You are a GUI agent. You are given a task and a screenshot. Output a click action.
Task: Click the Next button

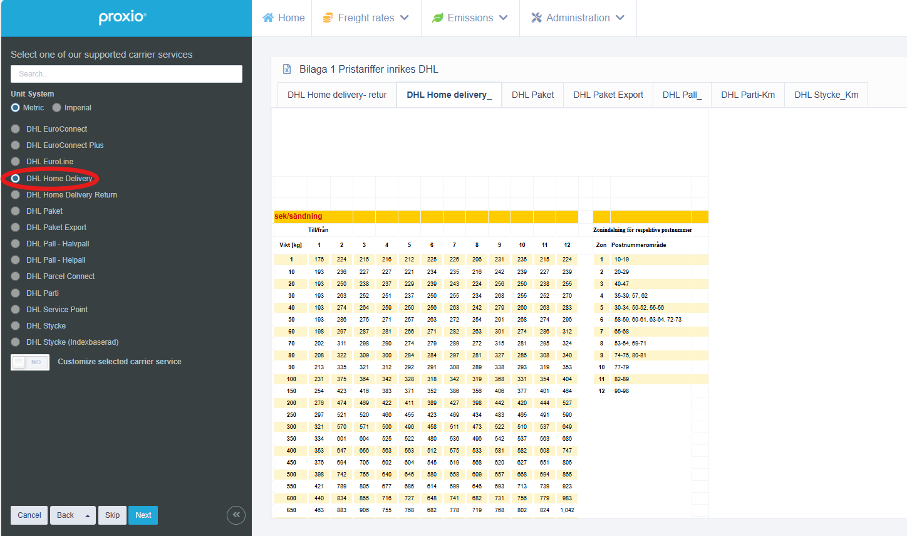tap(143, 515)
